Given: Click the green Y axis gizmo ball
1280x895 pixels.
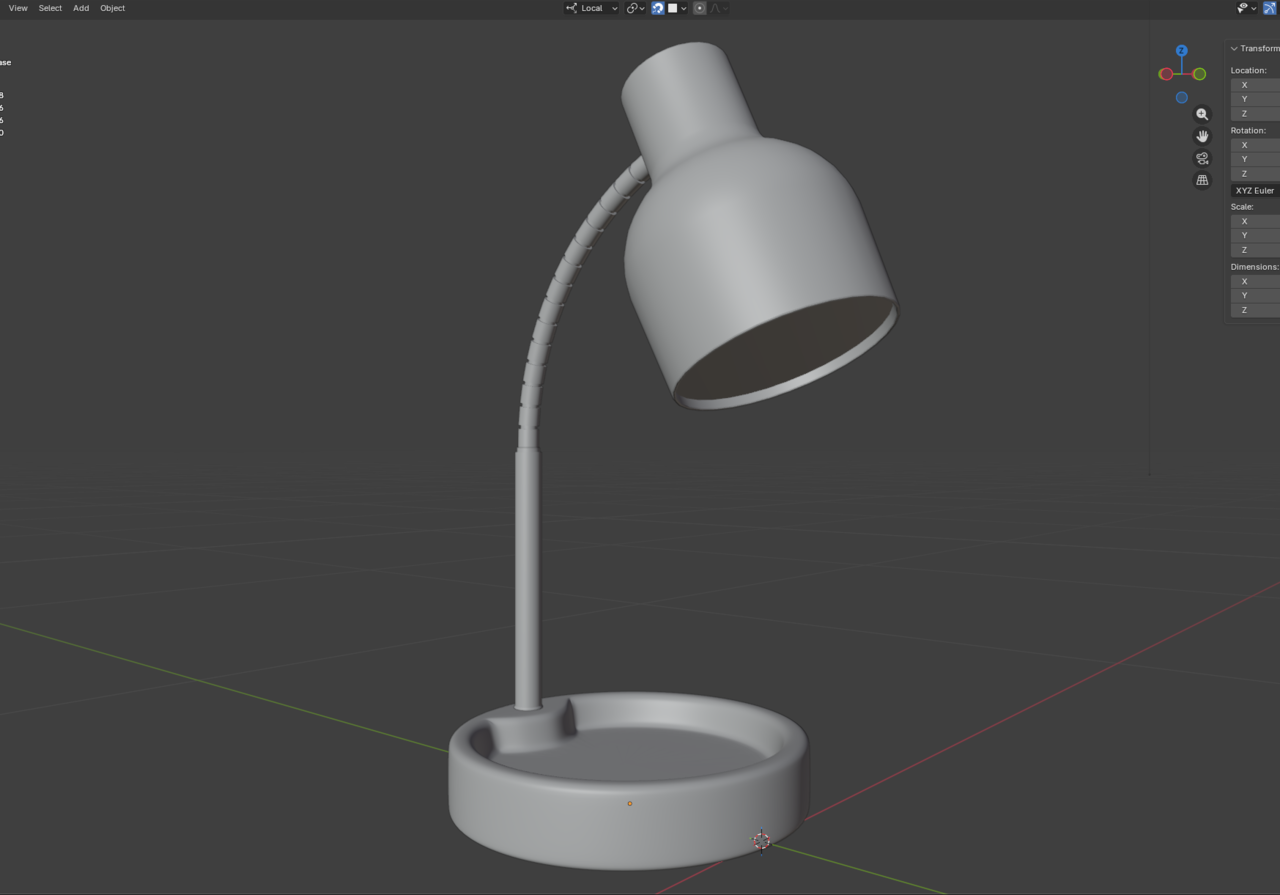Looking at the screenshot, I should (x=1198, y=73).
